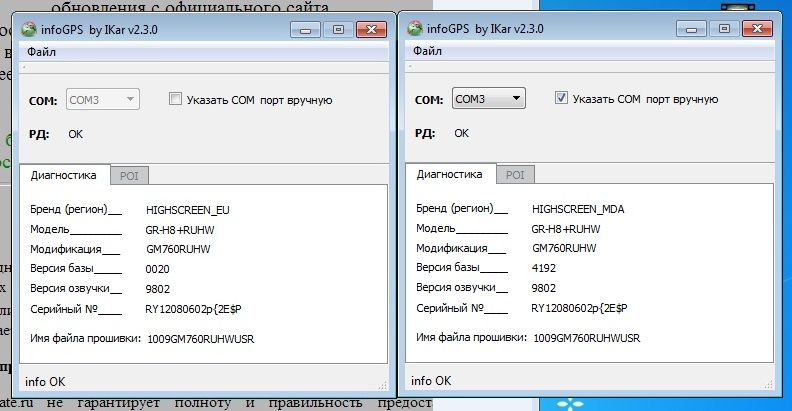Enable manual COM port checkbox in left window
This screenshot has width=792, height=411.
tap(175, 99)
